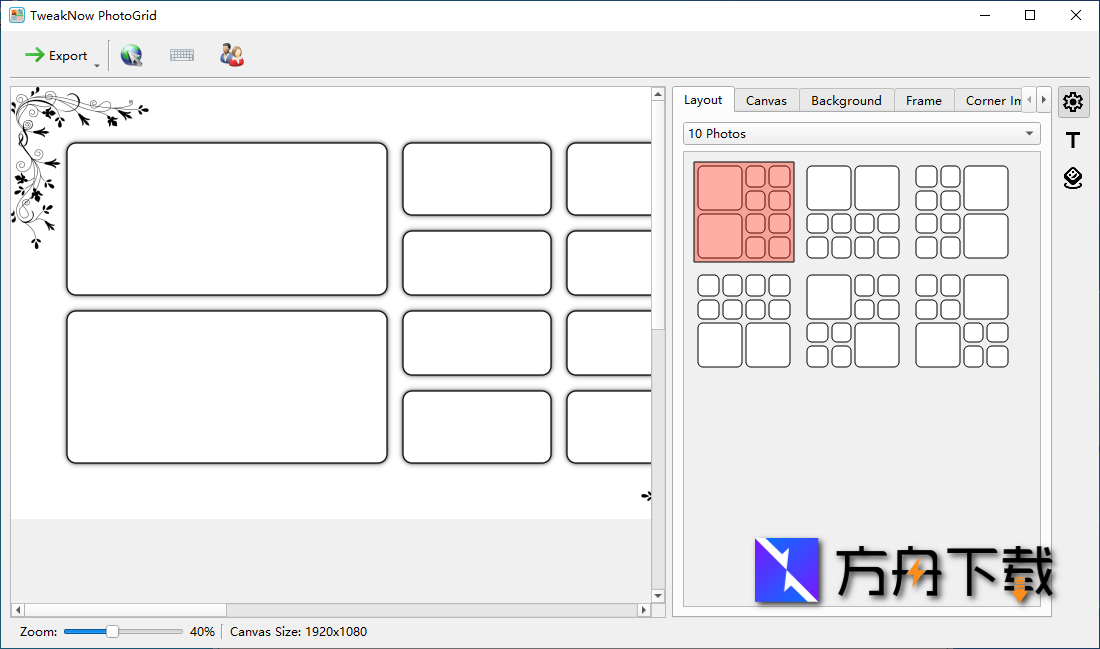This screenshot has width=1100, height=649.
Task: Switch to the Background tab
Action: [846, 100]
